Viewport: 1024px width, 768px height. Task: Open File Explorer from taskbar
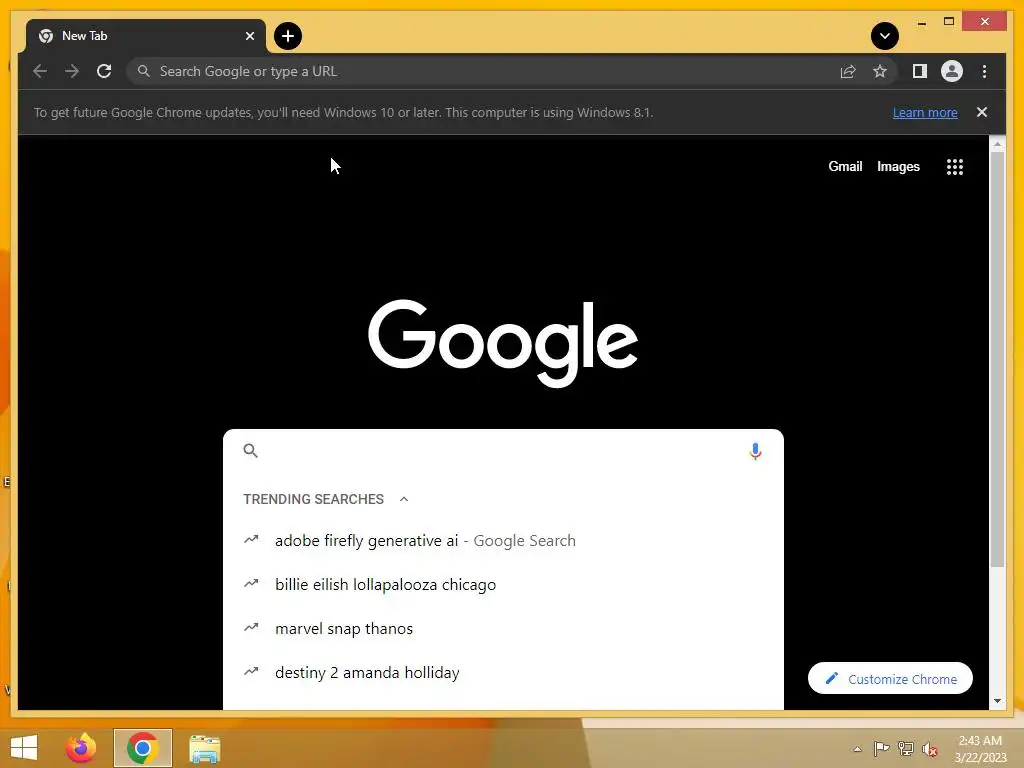click(204, 748)
